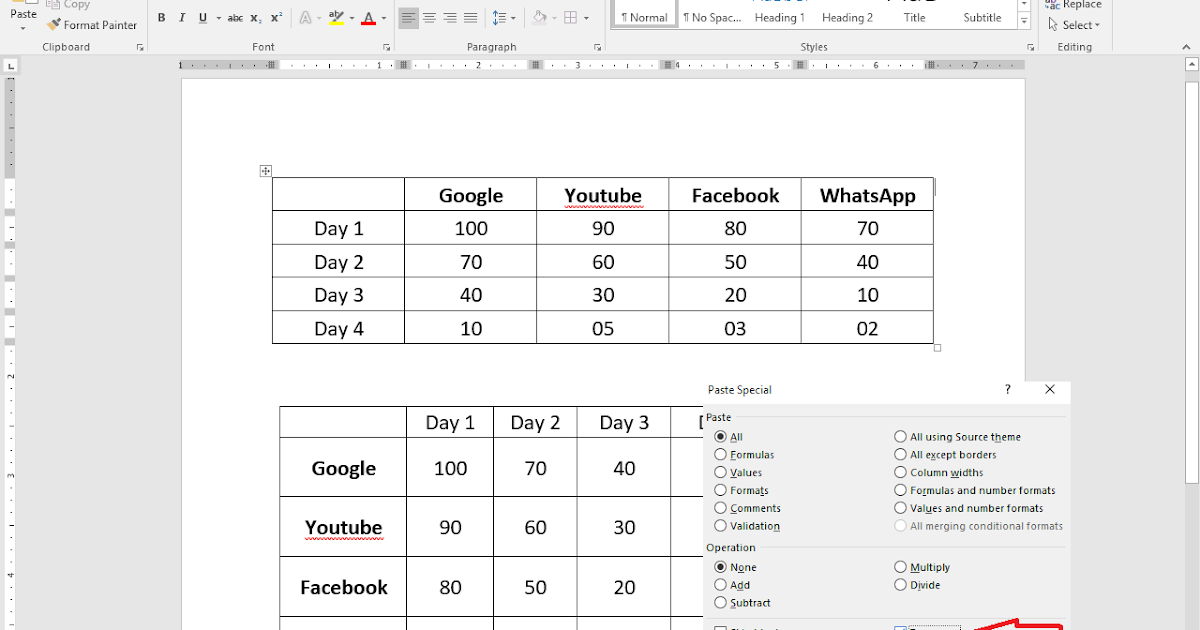Enable the Multiply operation
Screen dimensions: 1200x630
pos(901,567)
